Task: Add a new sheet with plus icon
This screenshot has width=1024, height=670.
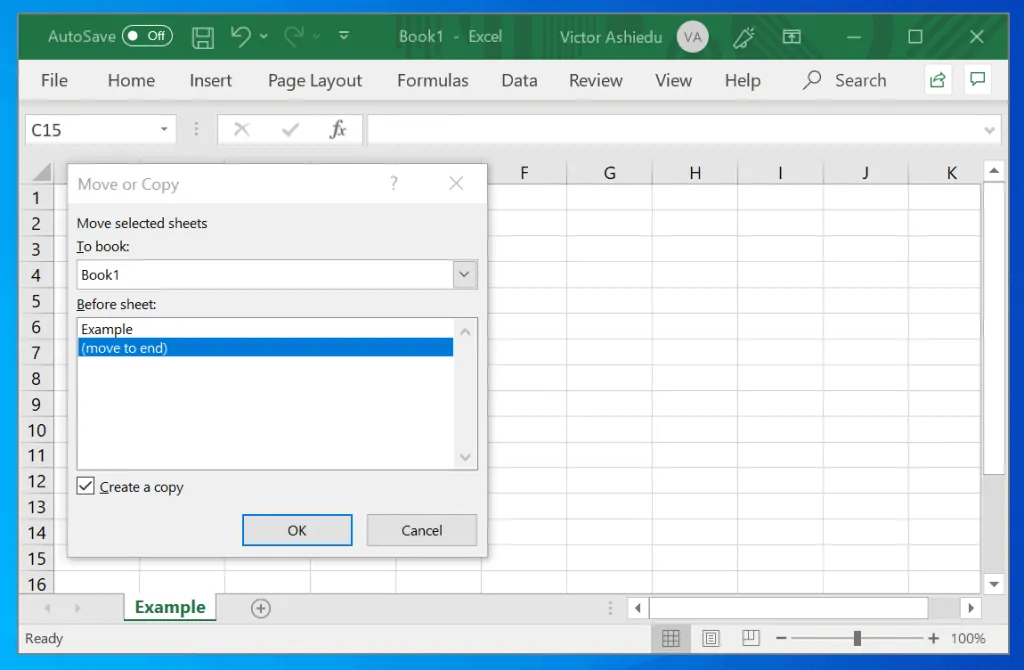Action: coord(260,608)
